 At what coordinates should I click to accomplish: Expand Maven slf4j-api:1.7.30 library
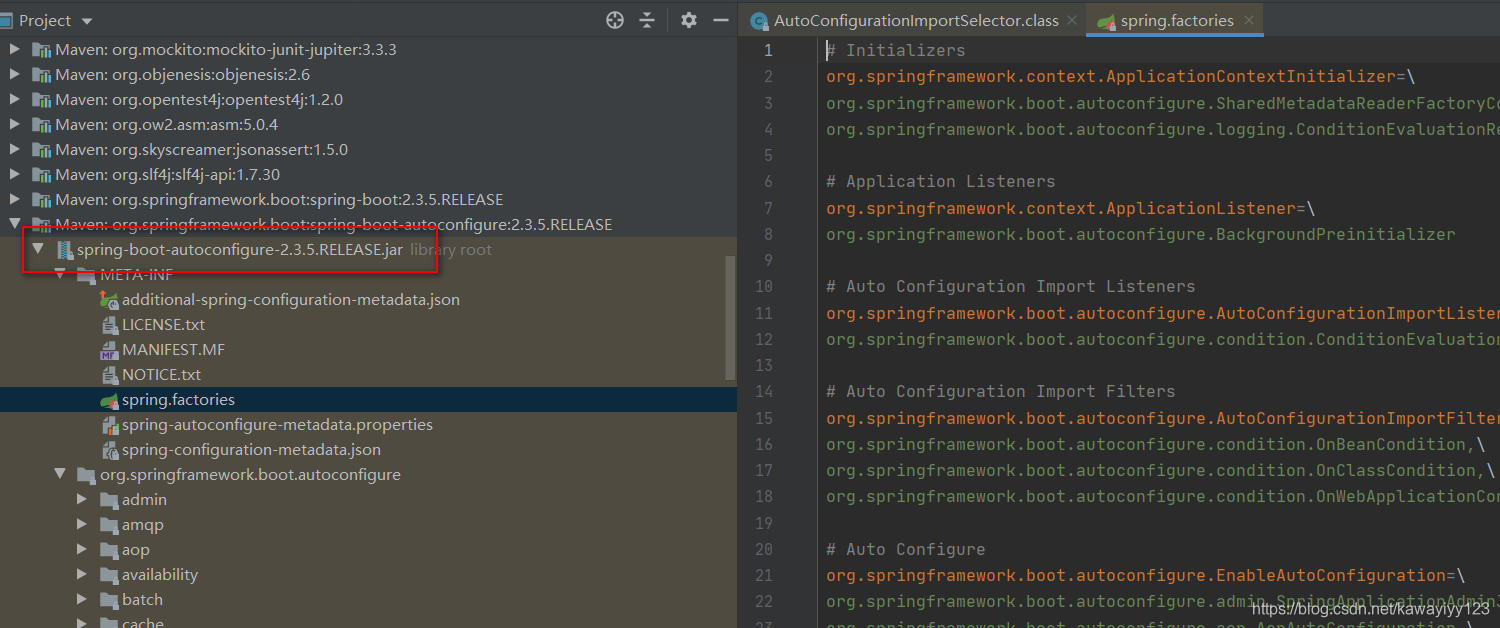[14, 174]
